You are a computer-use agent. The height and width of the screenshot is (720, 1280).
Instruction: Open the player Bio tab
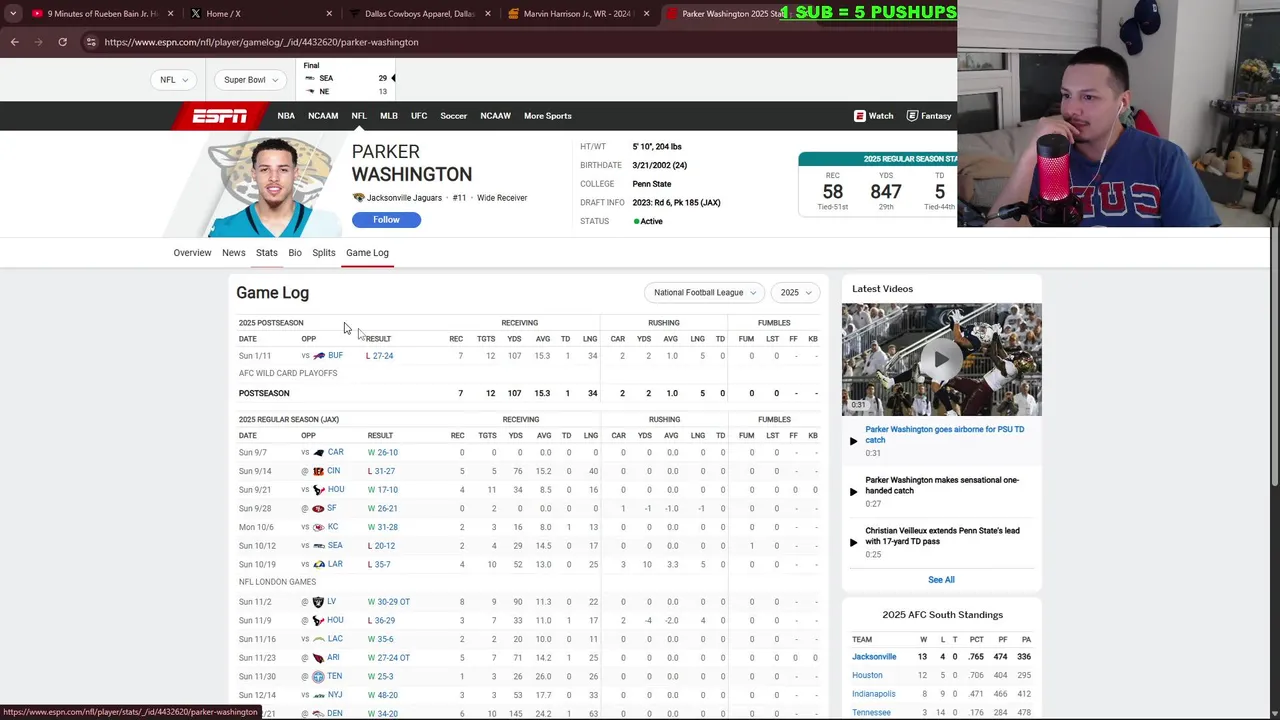(x=295, y=253)
